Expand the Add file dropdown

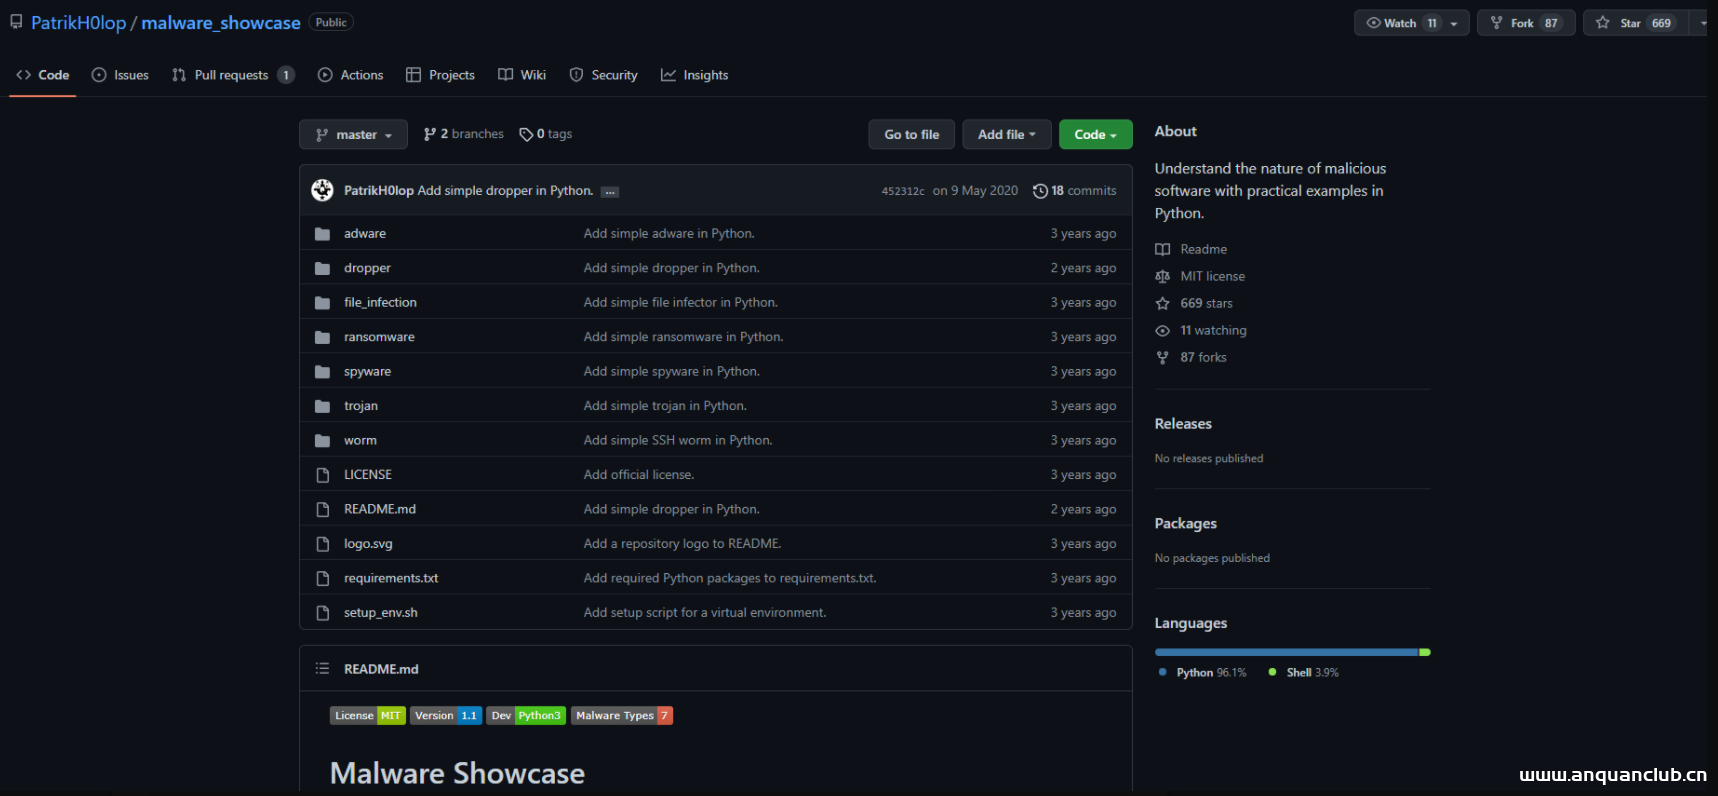[x=1006, y=135]
